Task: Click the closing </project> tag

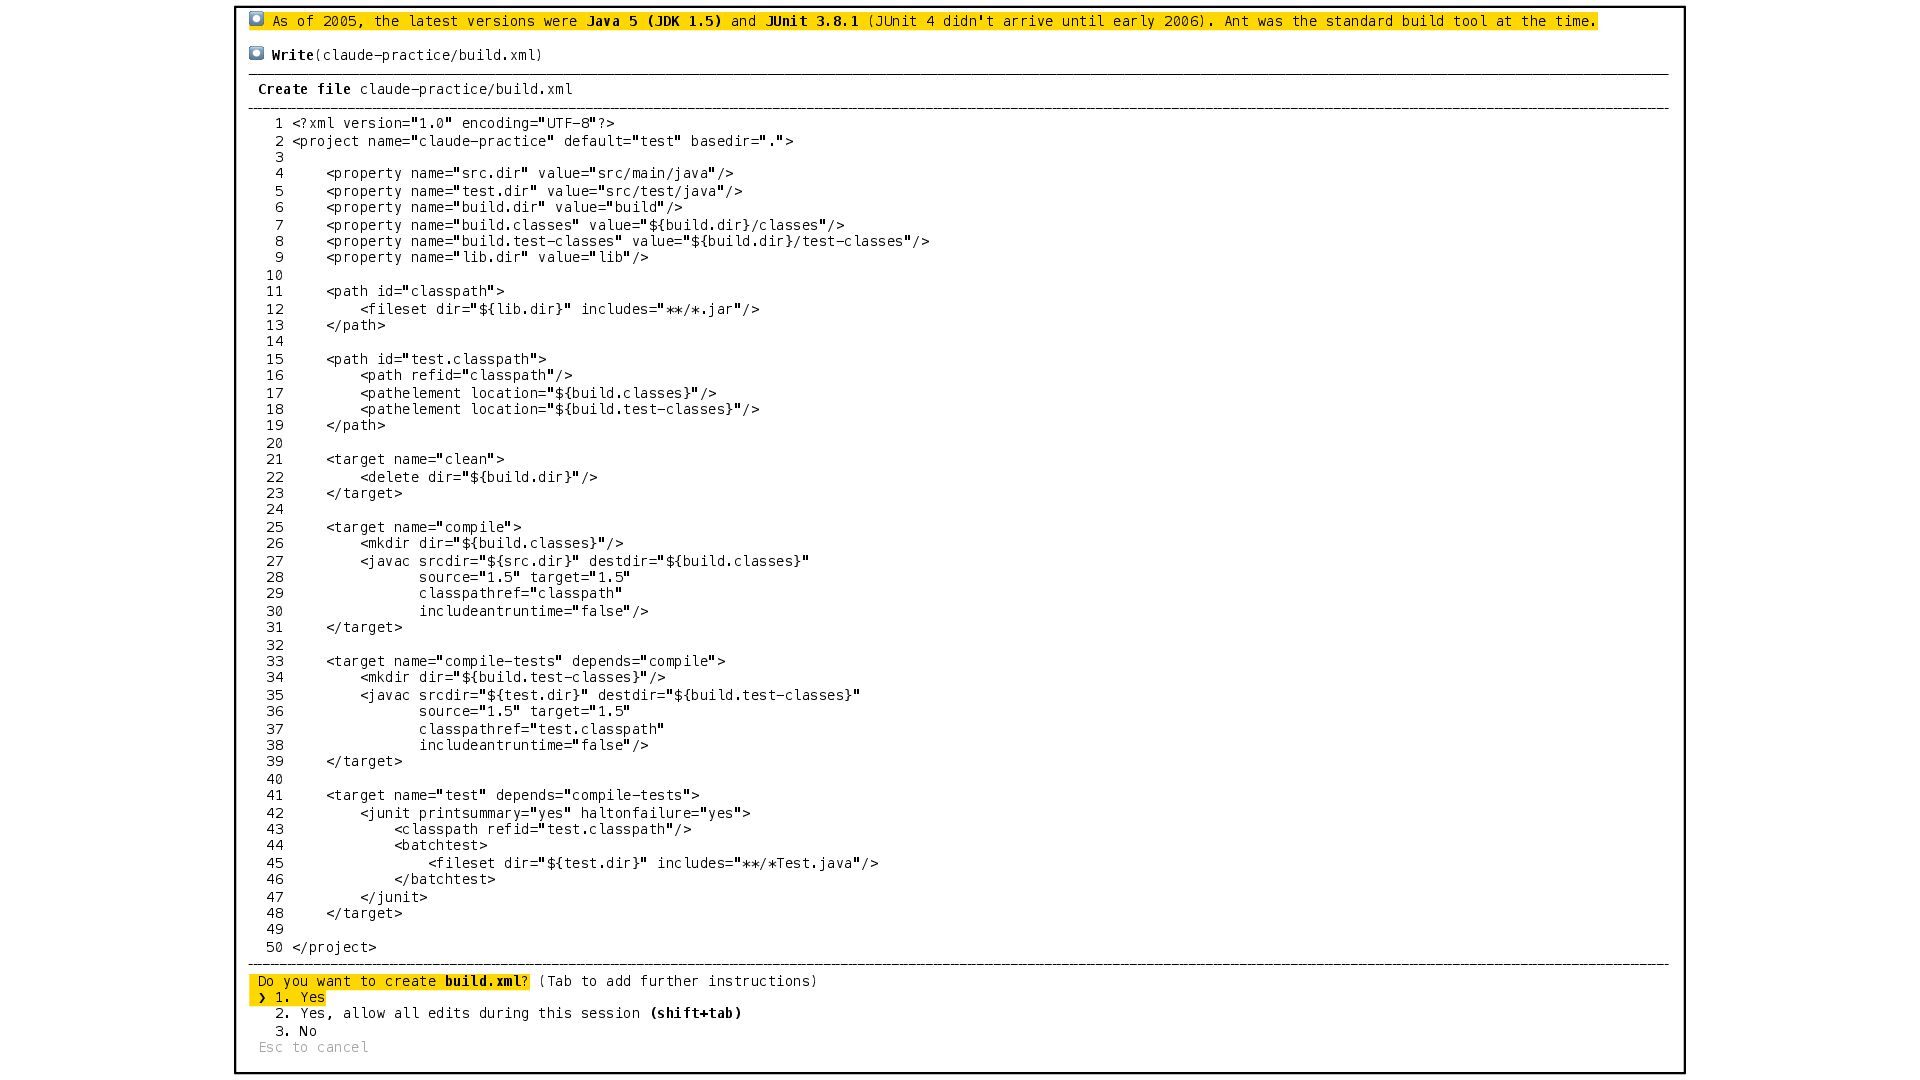Action: (334, 947)
